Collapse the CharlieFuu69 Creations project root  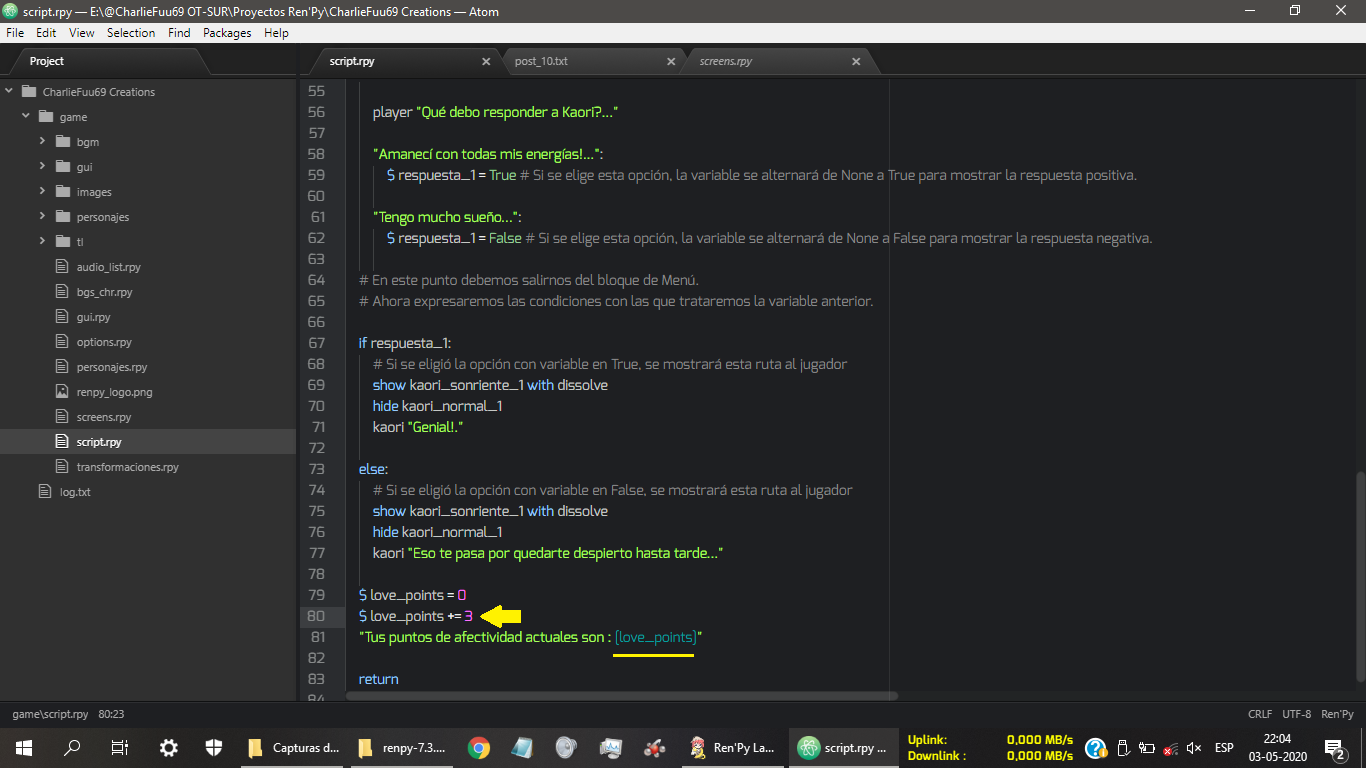point(9,92)
